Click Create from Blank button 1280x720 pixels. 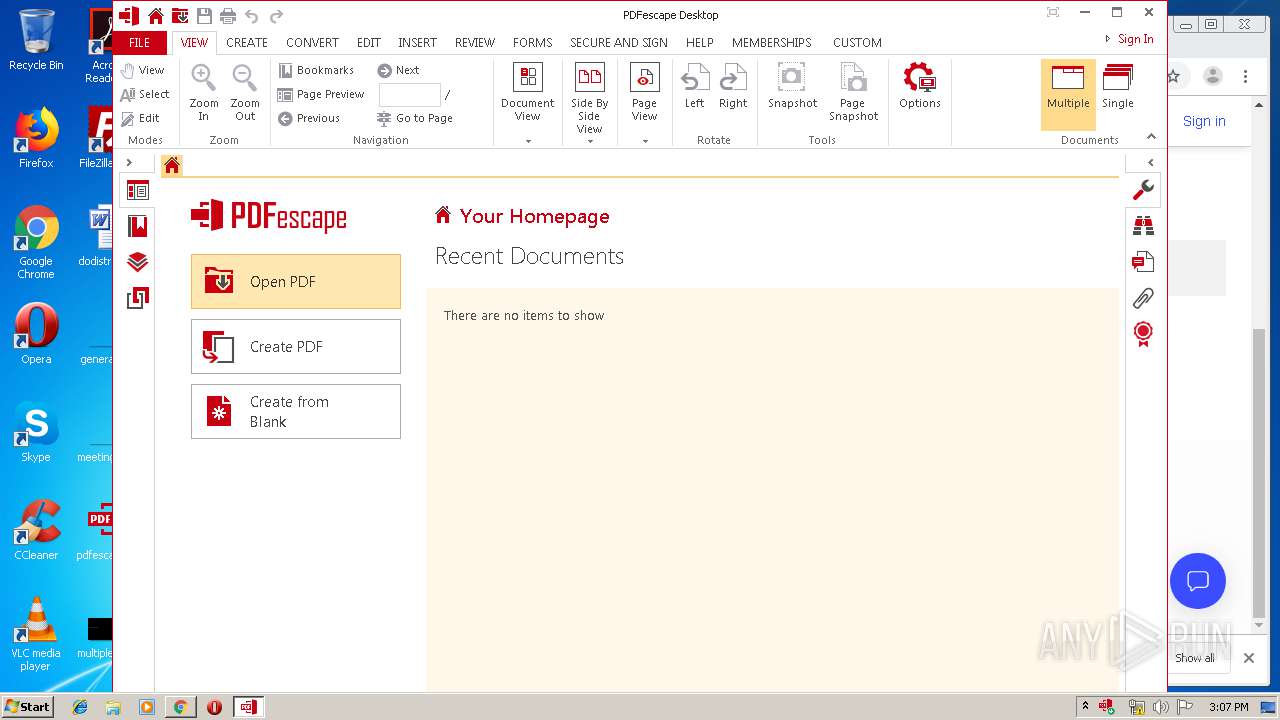click(296, 412)
